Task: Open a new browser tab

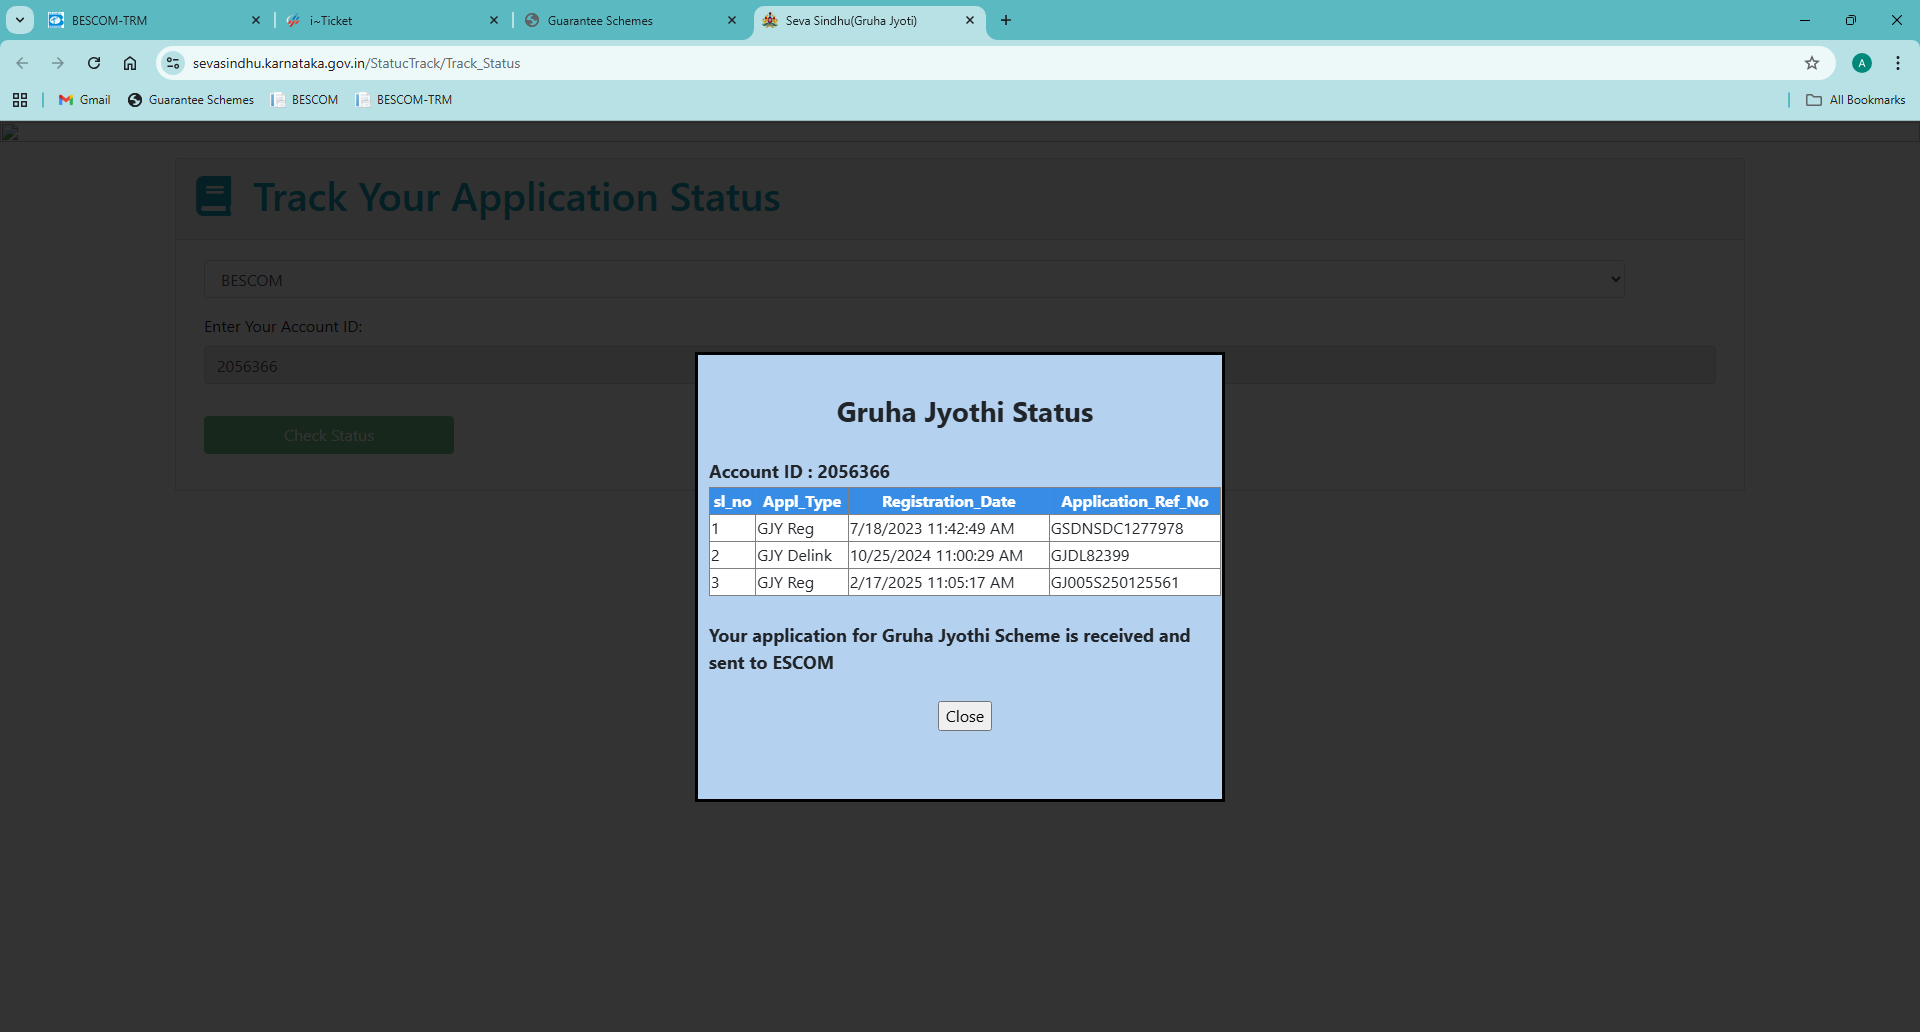Action: [x=1006, y=20]
